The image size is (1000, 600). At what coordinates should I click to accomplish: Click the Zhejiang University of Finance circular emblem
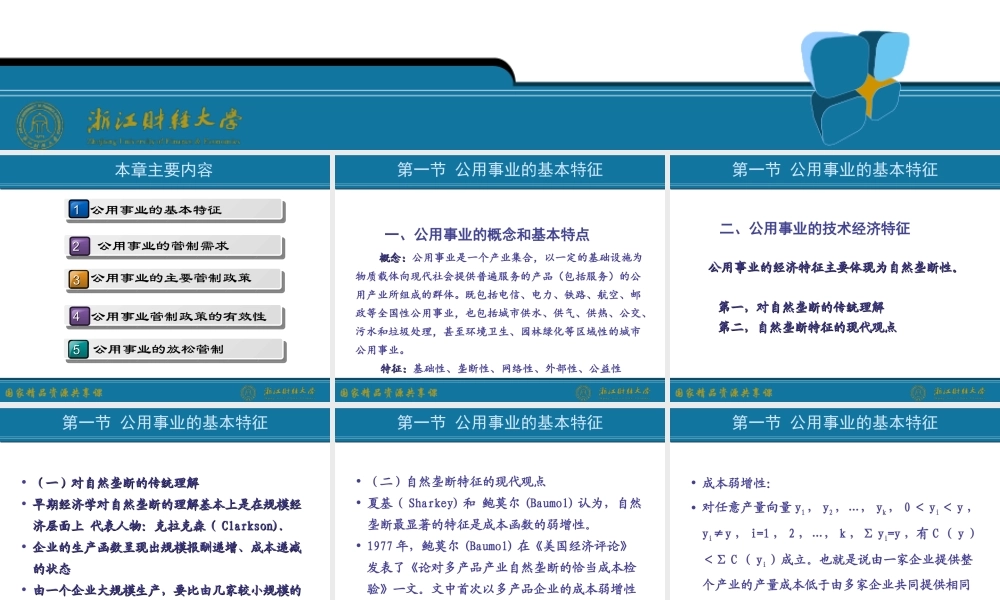(x=40, y=123)
